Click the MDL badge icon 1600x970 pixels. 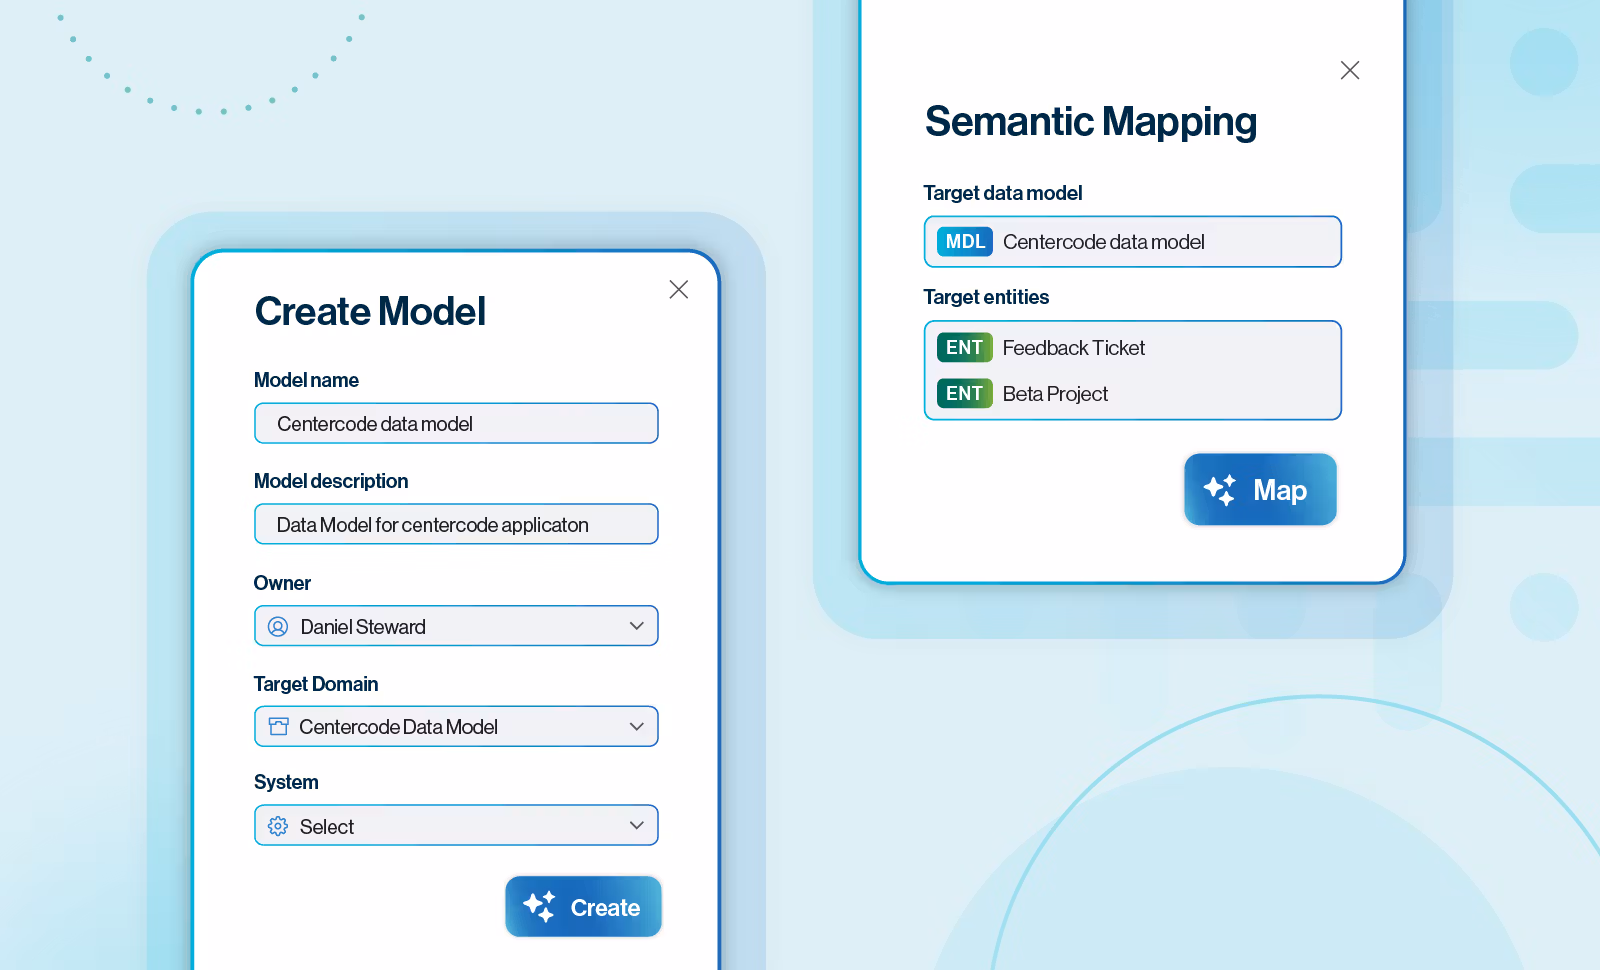(x=964, y=242)
